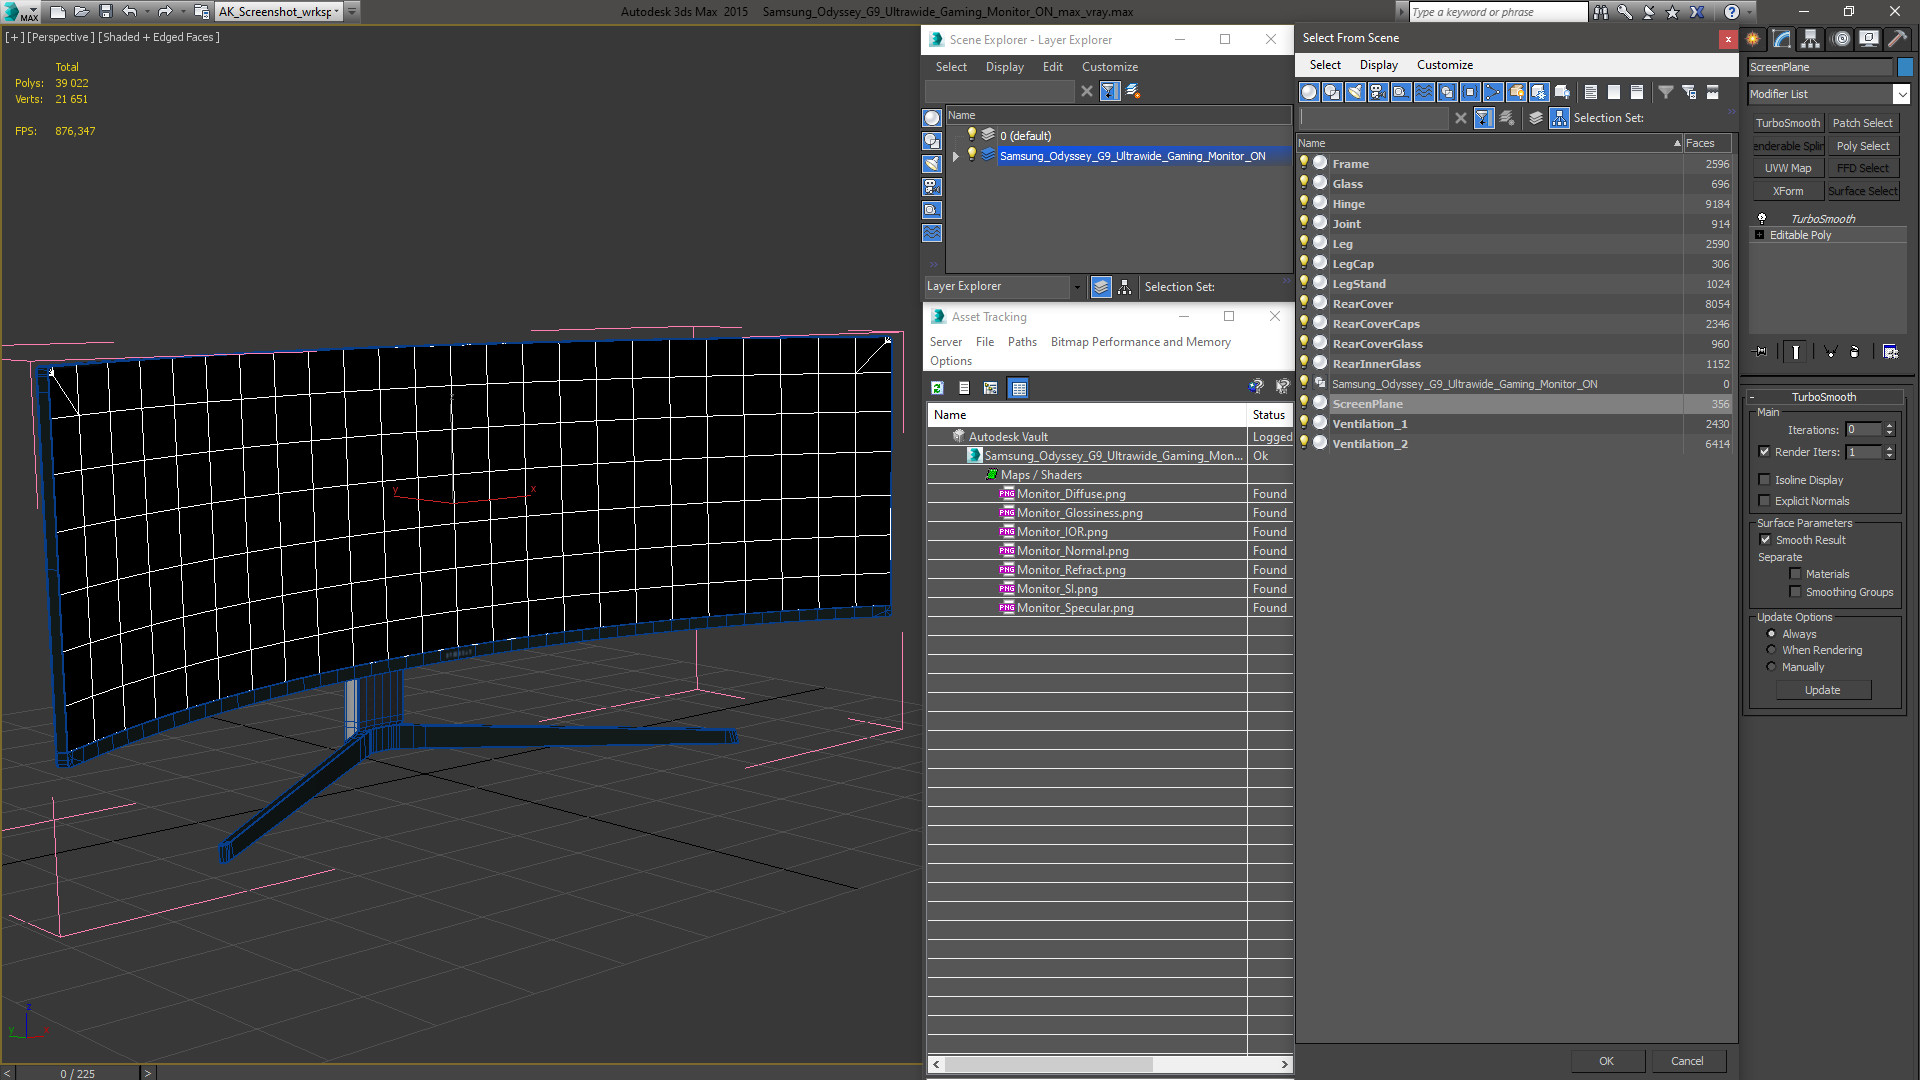Open Layer Explorer dropdown at panel bottom
Image resolution: width=1920 pixels, height=1080 pixels.
1076,287
